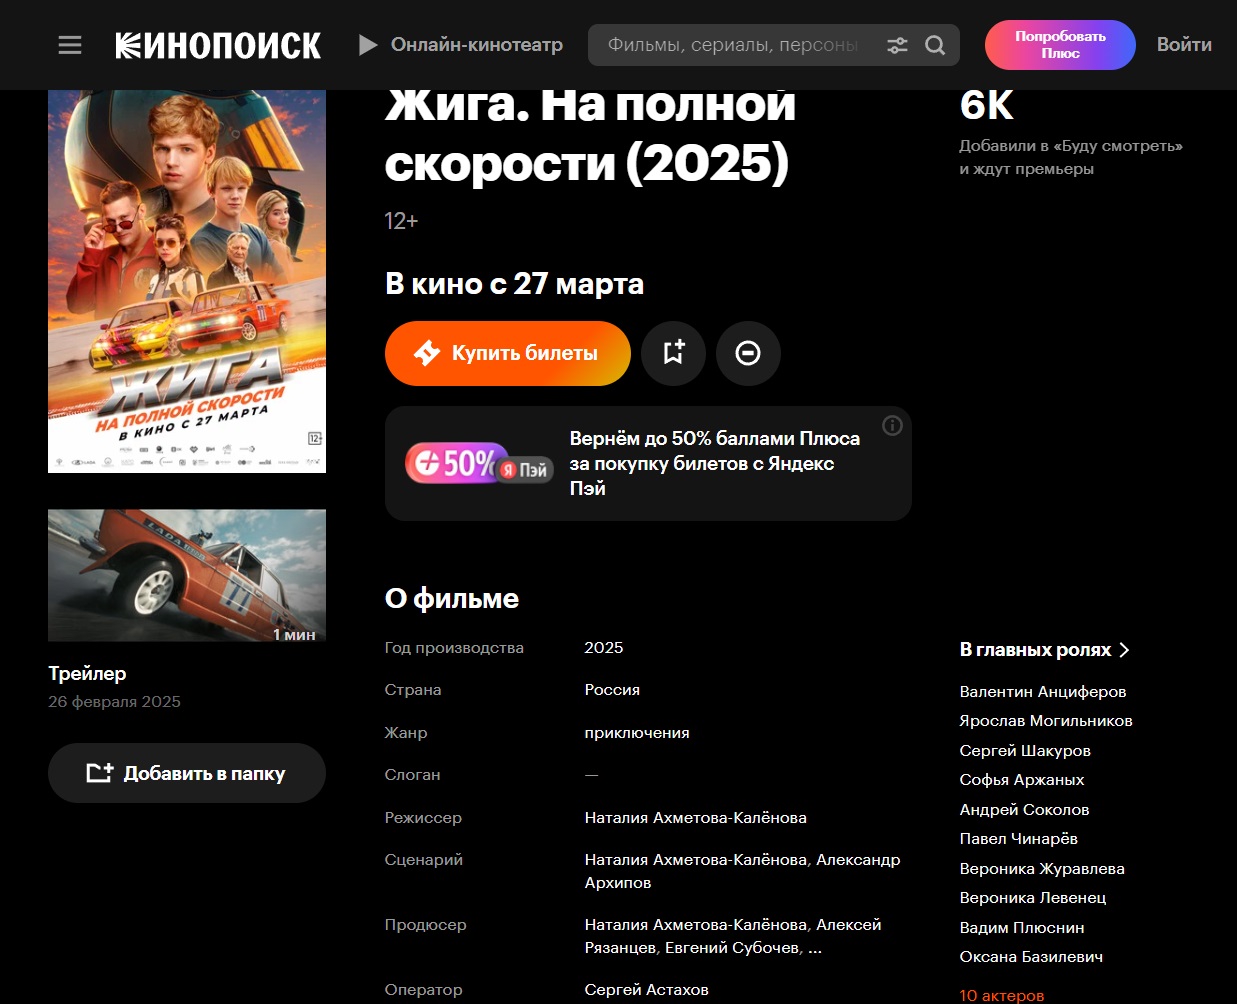Expand В главных ролях cast list
Viewport: 1237px width, 1004px height.
coord(1044,650)
